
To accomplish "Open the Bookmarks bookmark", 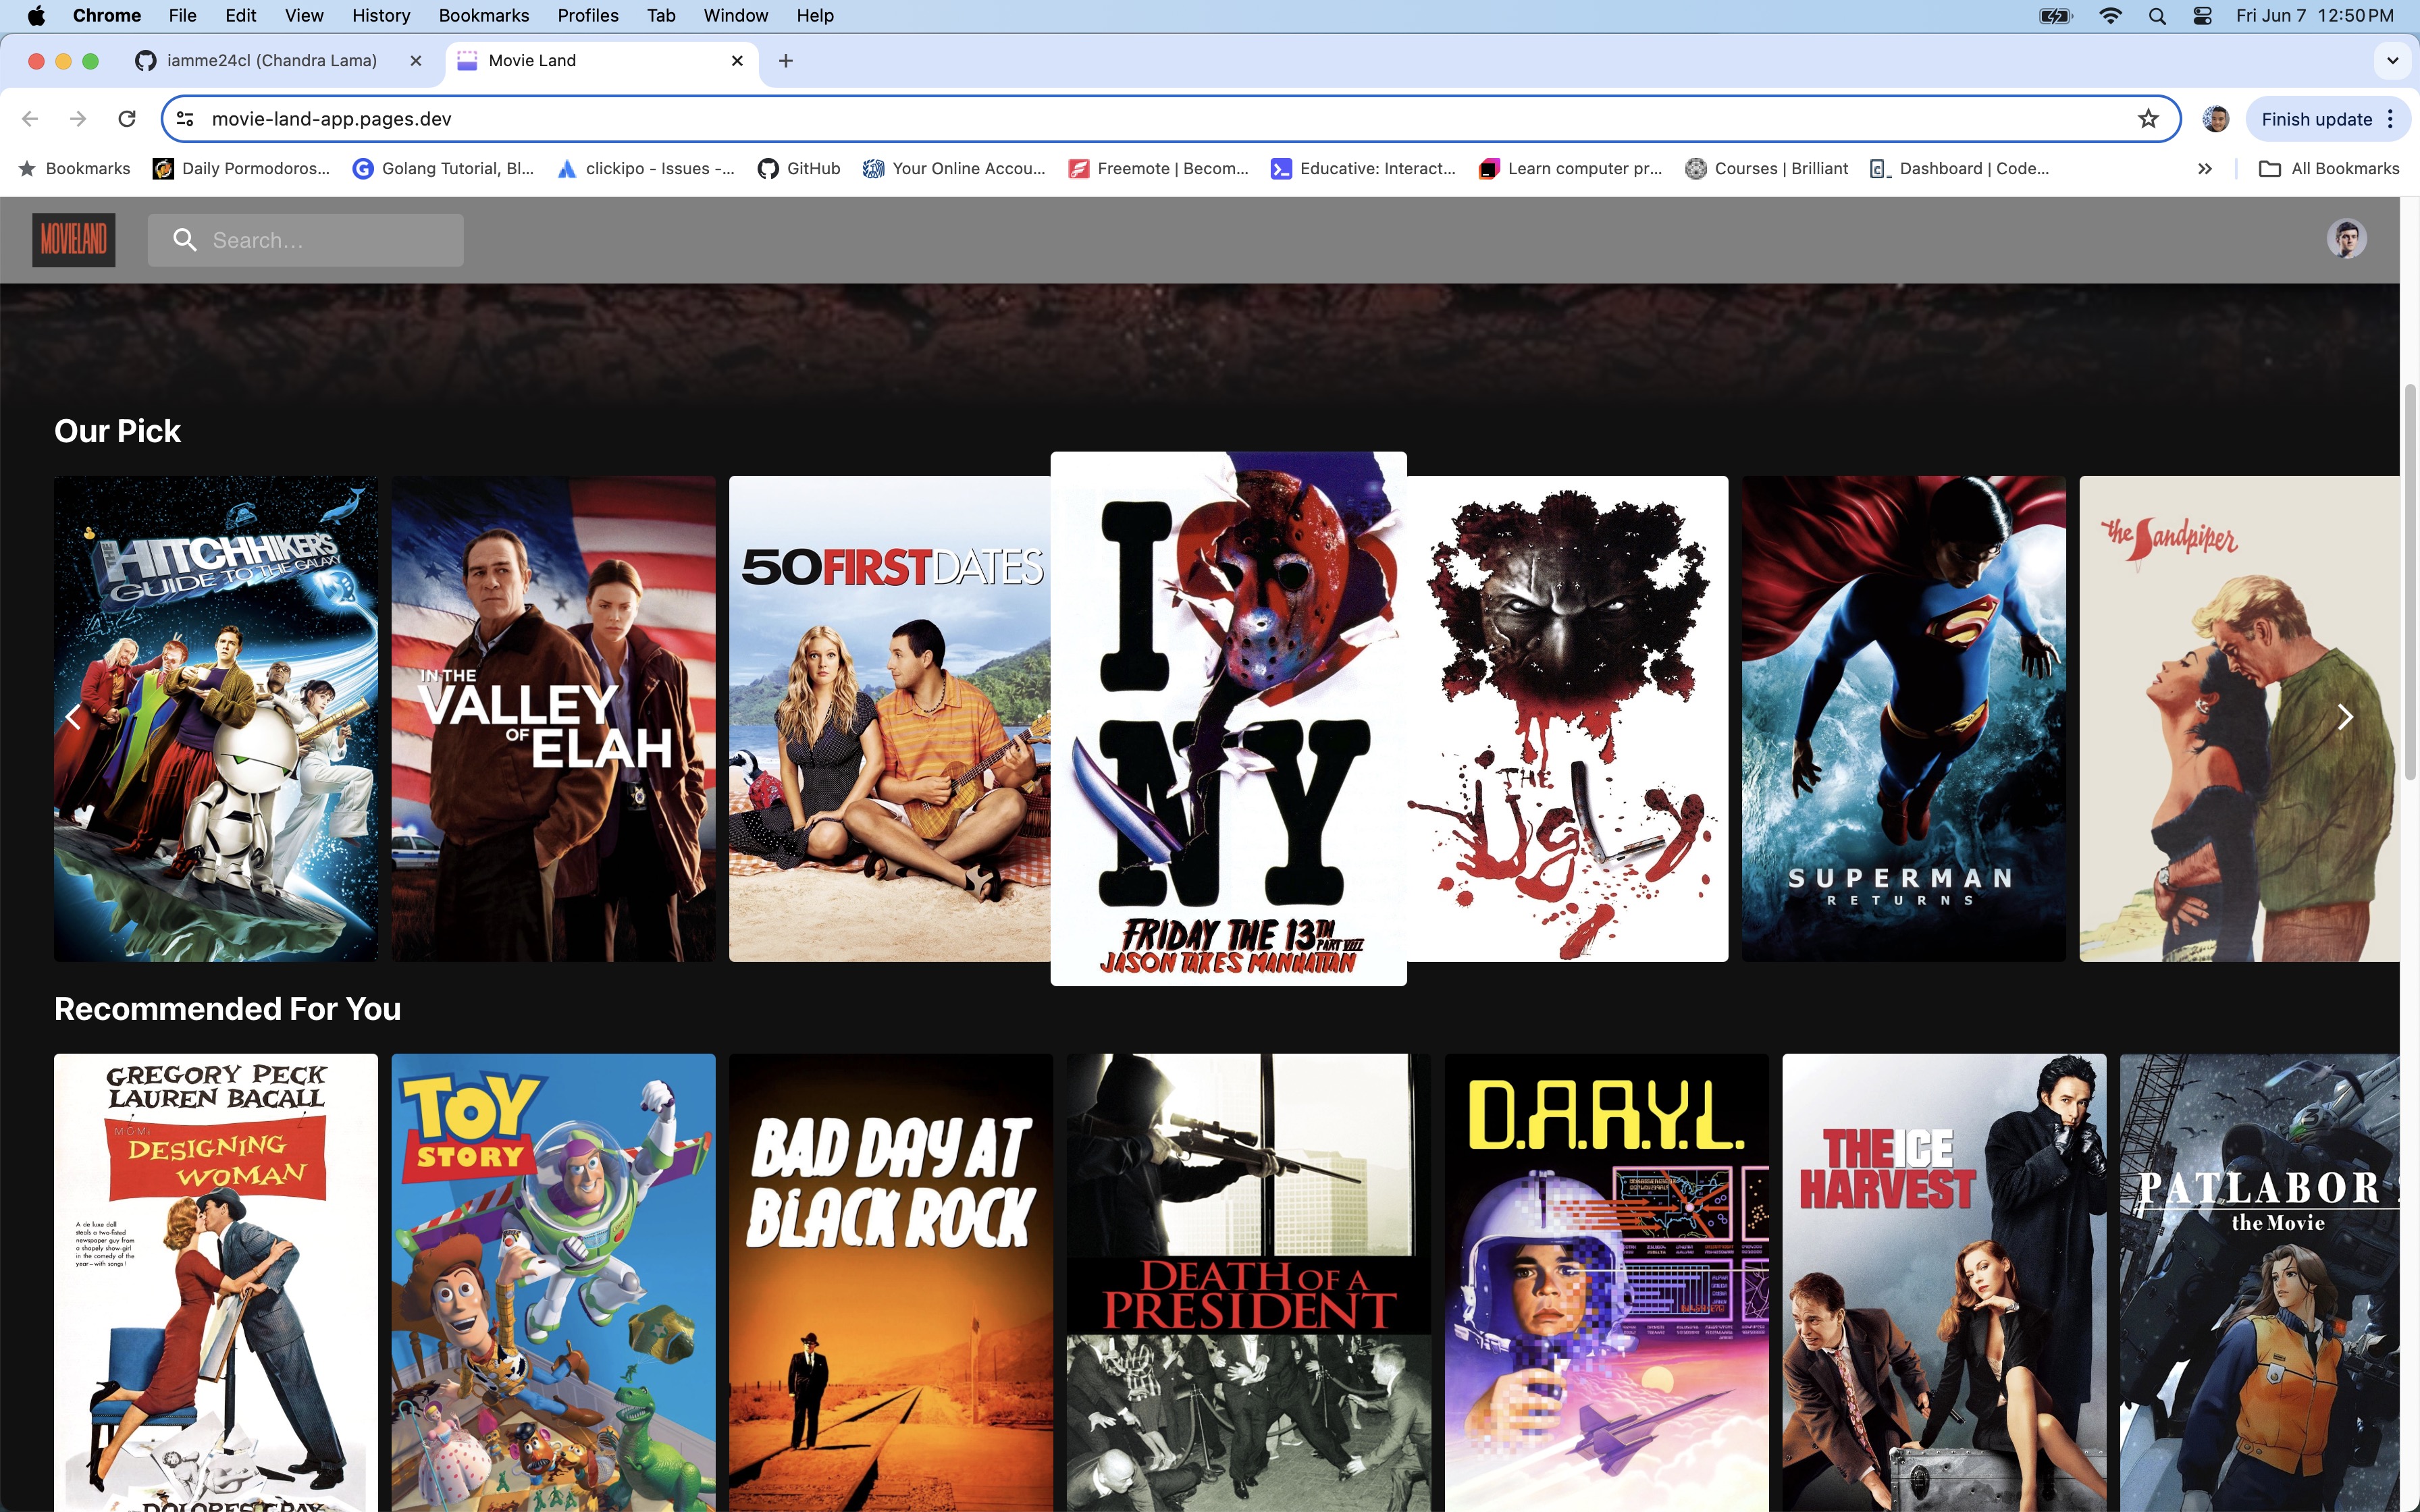I will 75,169.
